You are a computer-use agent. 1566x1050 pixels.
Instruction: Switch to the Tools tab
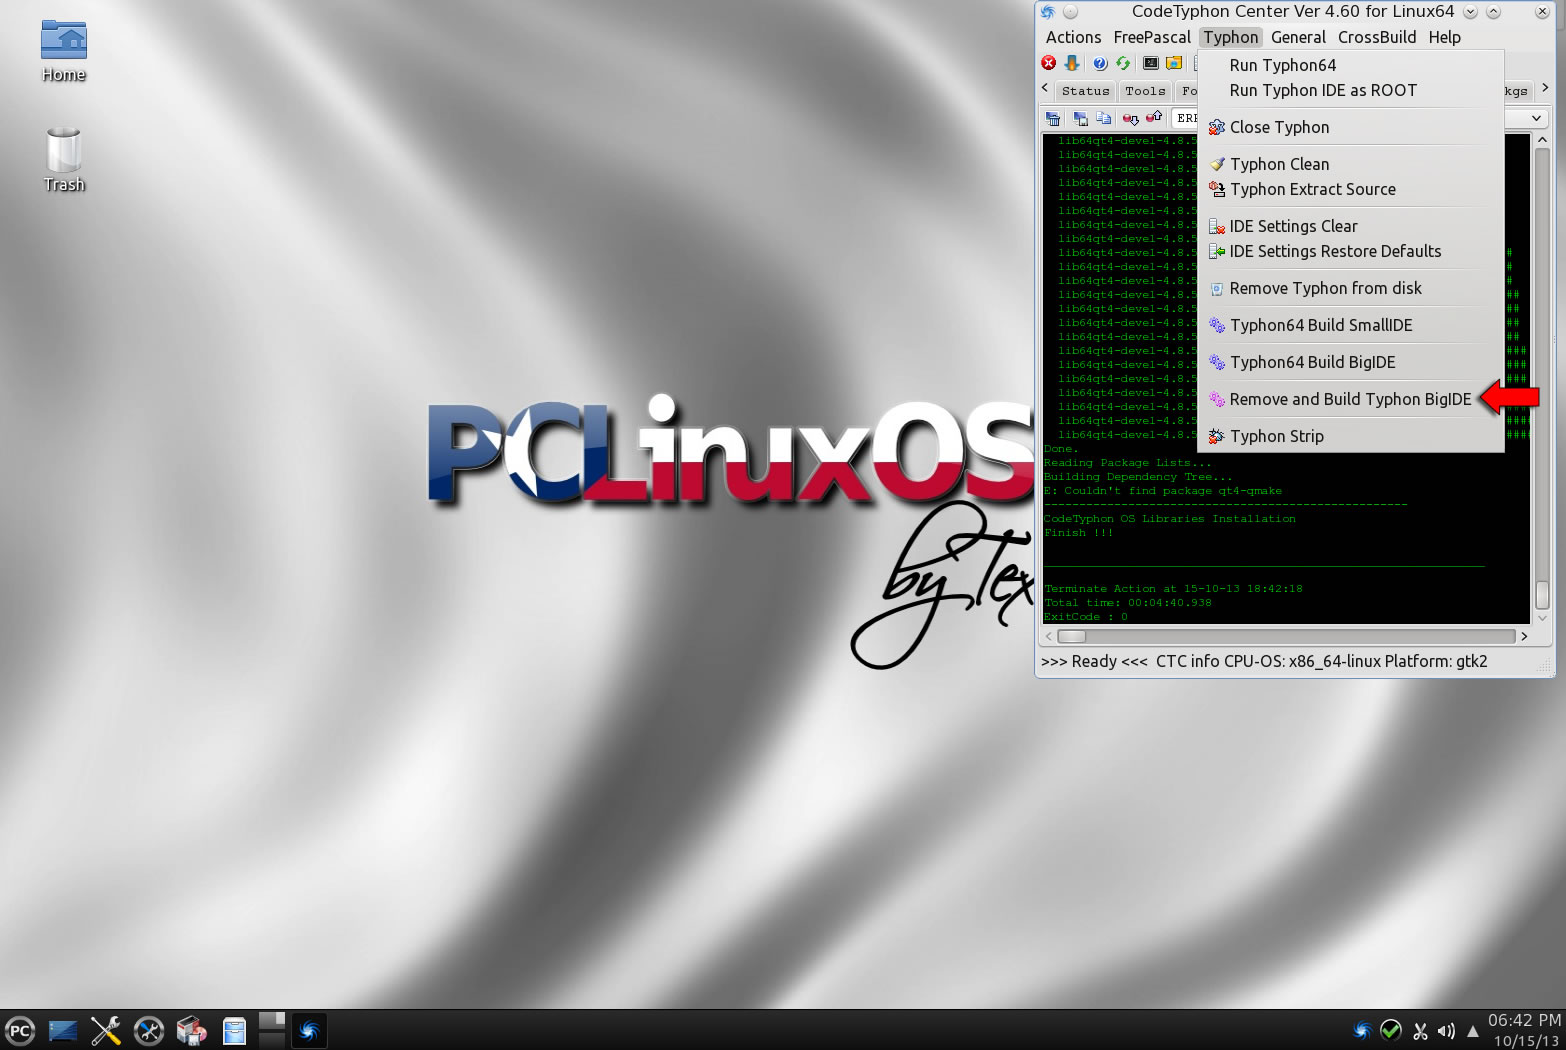1145,91
